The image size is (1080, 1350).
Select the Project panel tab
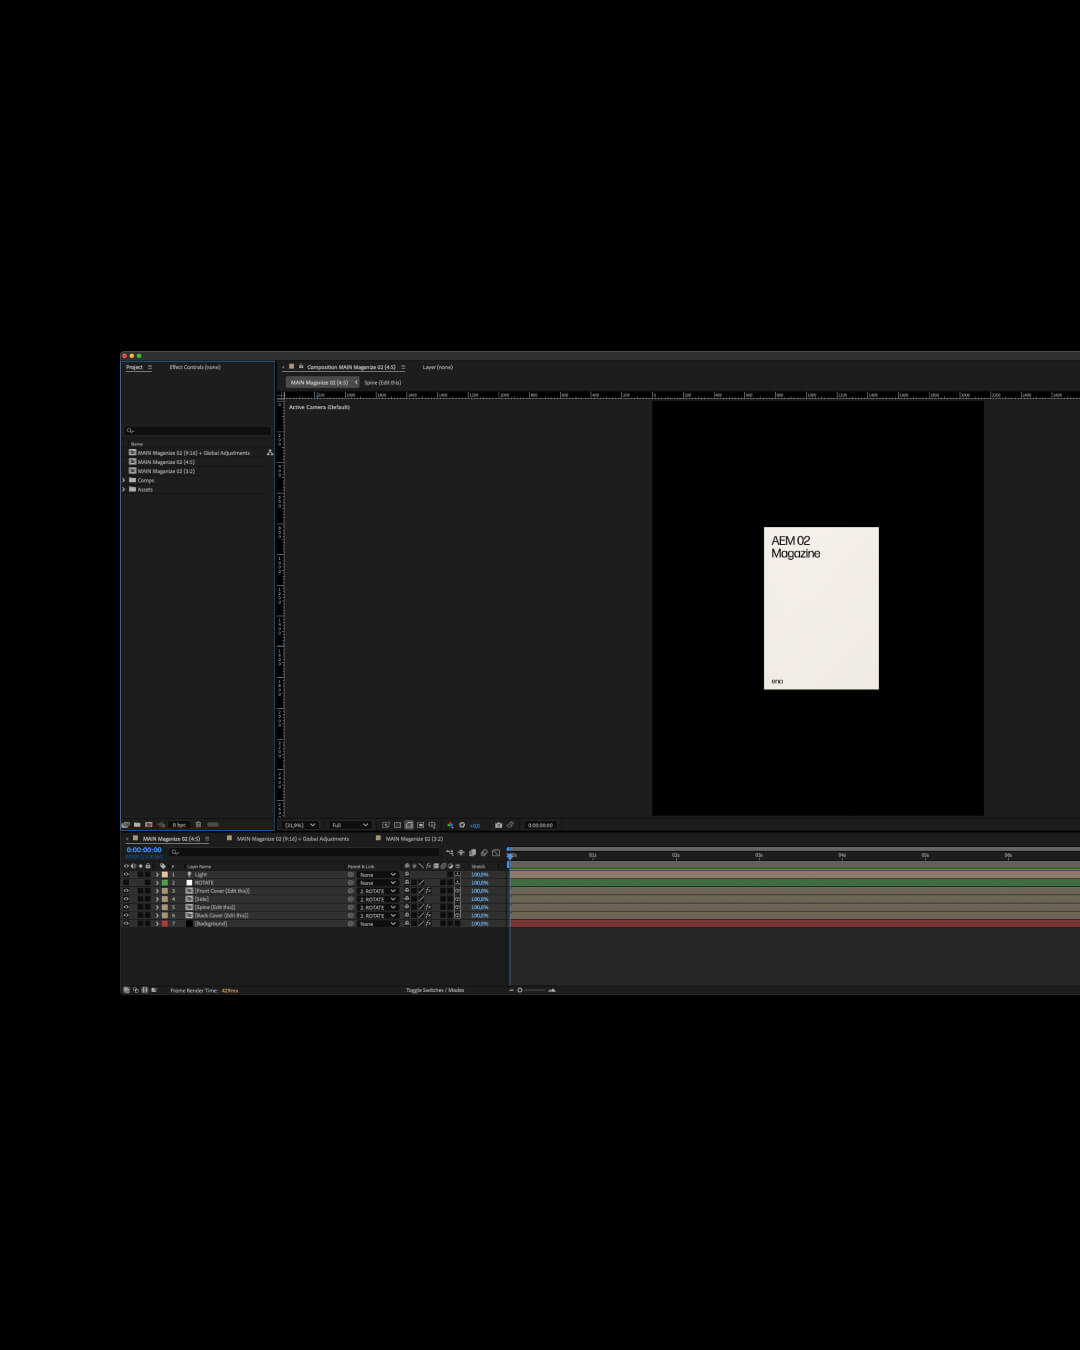(x=134, y=367)
